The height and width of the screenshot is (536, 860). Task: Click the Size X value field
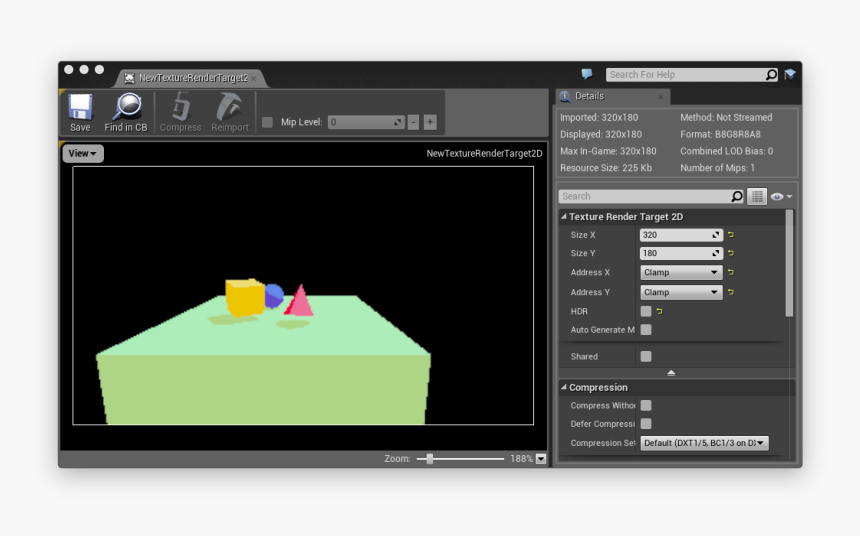click(681, 234)
